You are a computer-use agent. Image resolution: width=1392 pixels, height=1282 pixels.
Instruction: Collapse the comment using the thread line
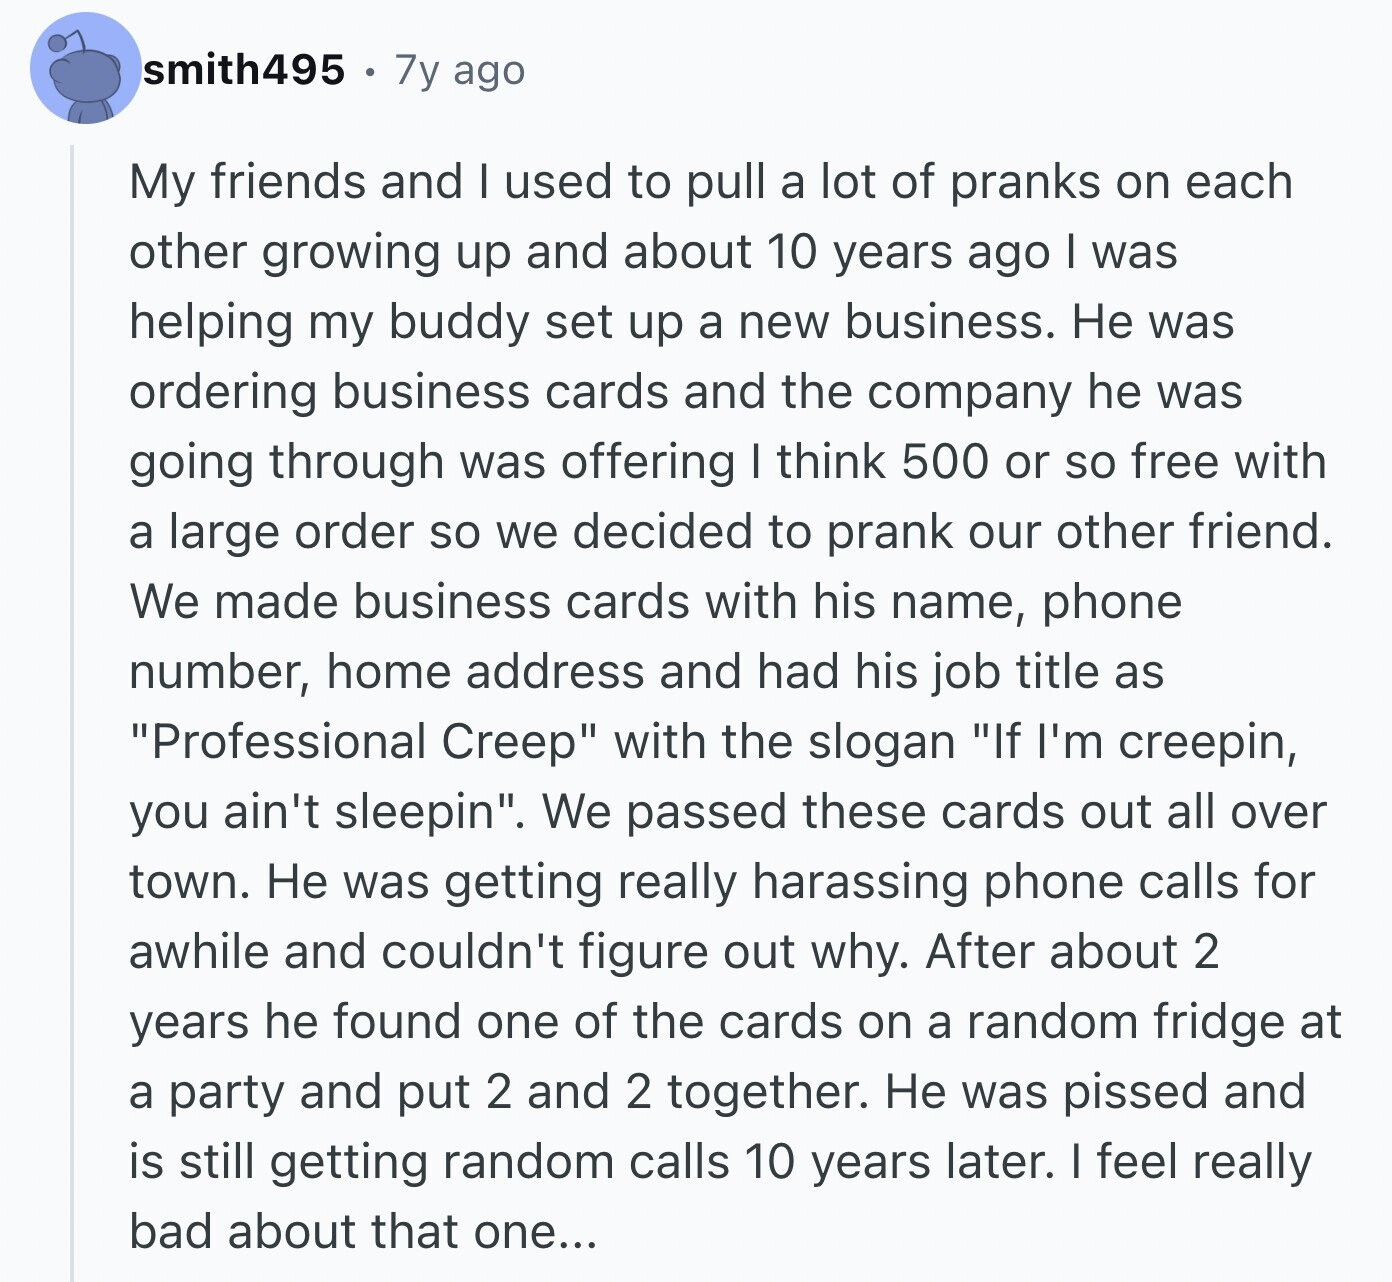pyautogui.click(x=73, y=712)
